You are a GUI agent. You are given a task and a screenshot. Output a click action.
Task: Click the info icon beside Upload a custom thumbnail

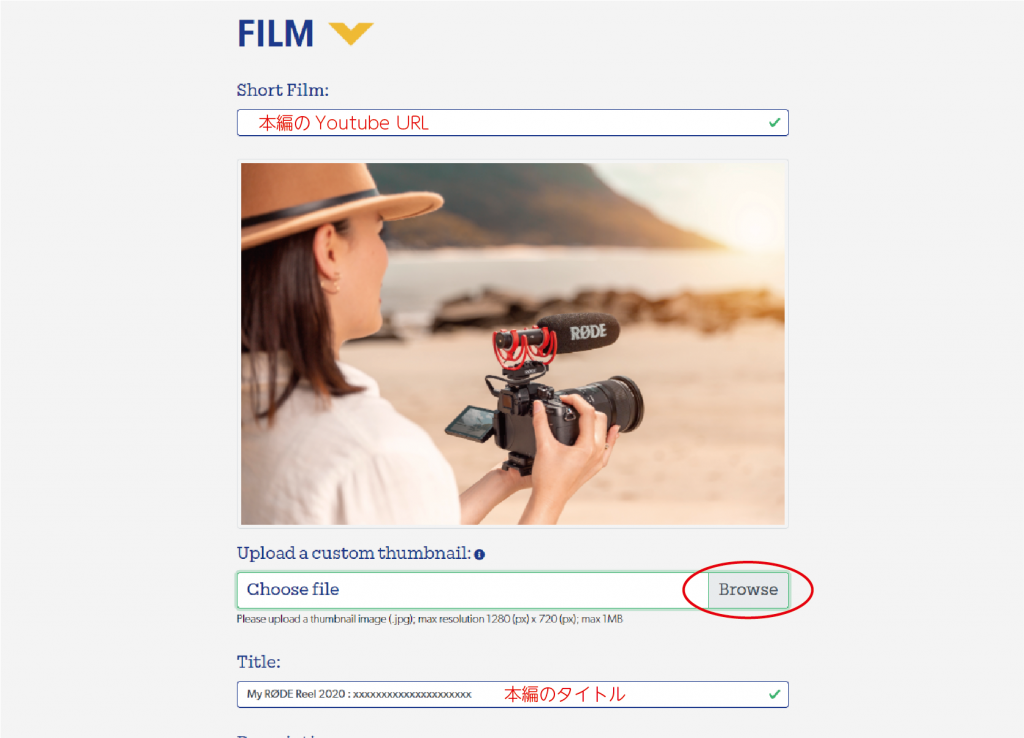(479, 554)
